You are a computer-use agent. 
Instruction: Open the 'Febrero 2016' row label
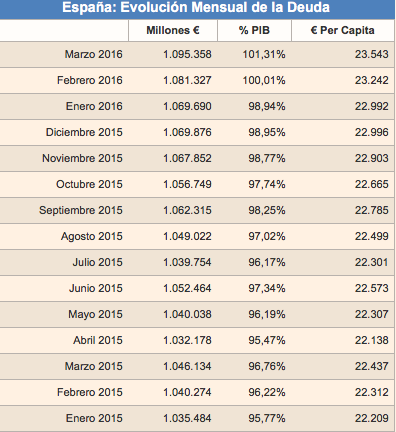click(x=90, y=80)
